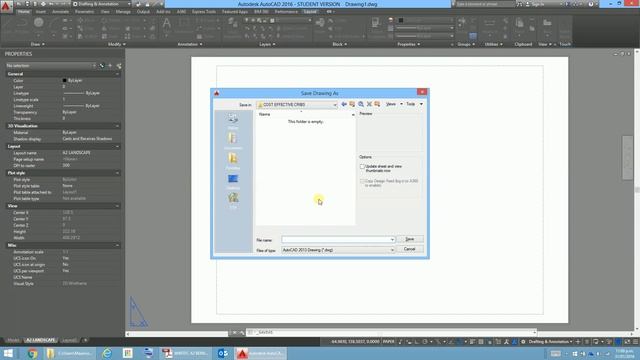Click the Delete X icon in dialog toolbar
640x360 pixels.
click(x=369, y=104)
